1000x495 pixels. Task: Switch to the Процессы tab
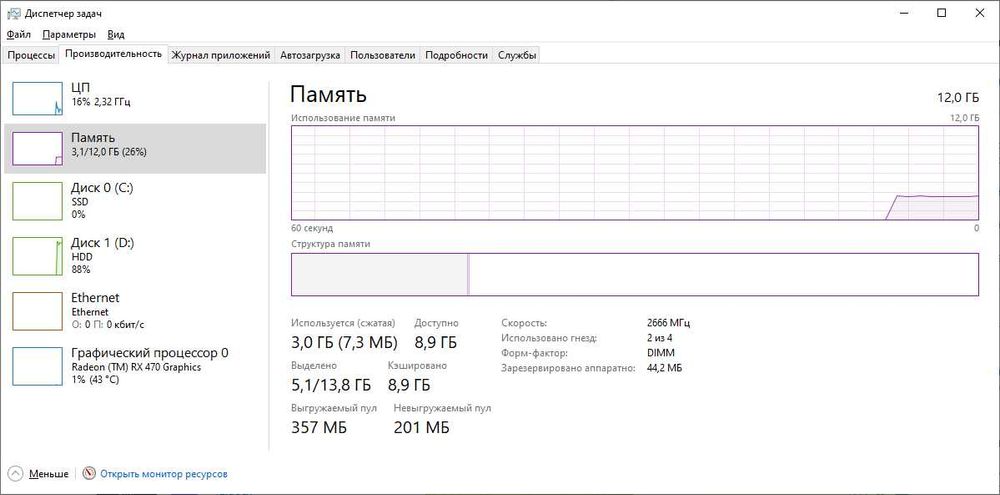click(31, 55)
